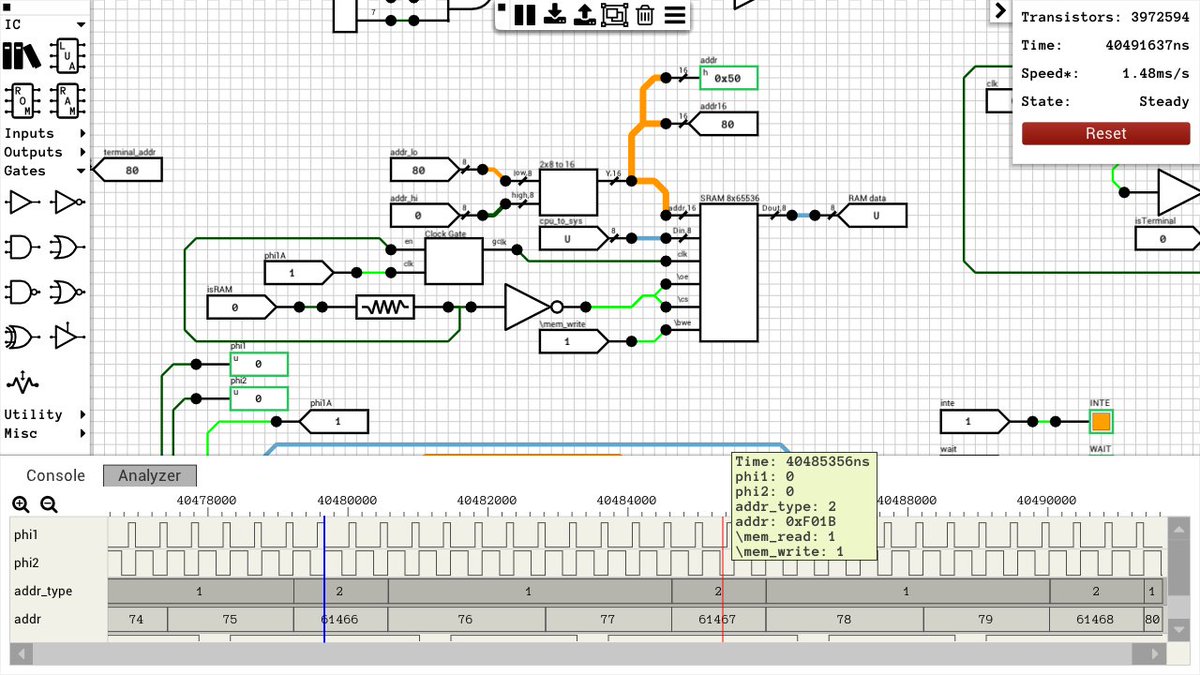Click the analyzer horizontal scrollbar track
Screen dimensions: 1200x675
tap(586, 653)
